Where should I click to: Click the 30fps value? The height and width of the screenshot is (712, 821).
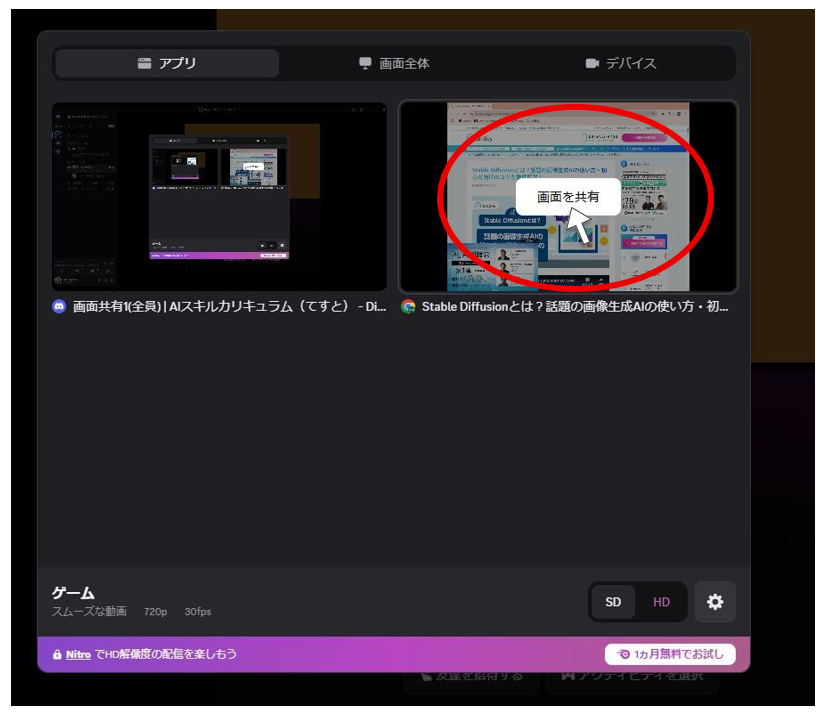197,611
